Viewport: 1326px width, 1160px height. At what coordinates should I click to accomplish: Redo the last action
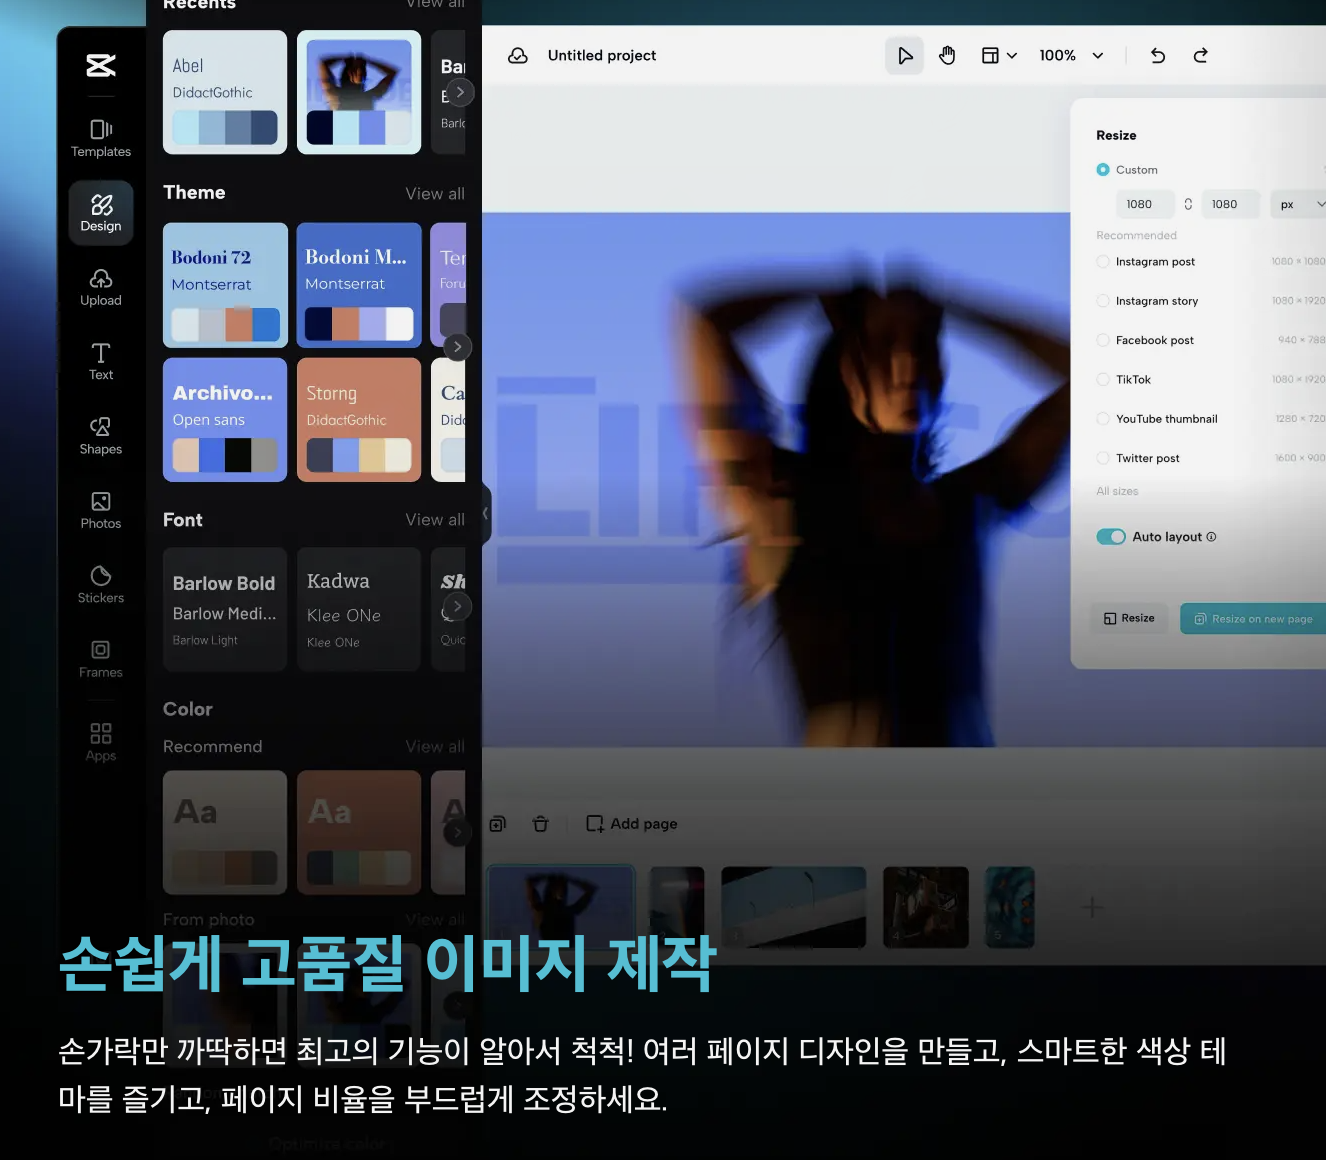pos(1201,56)
